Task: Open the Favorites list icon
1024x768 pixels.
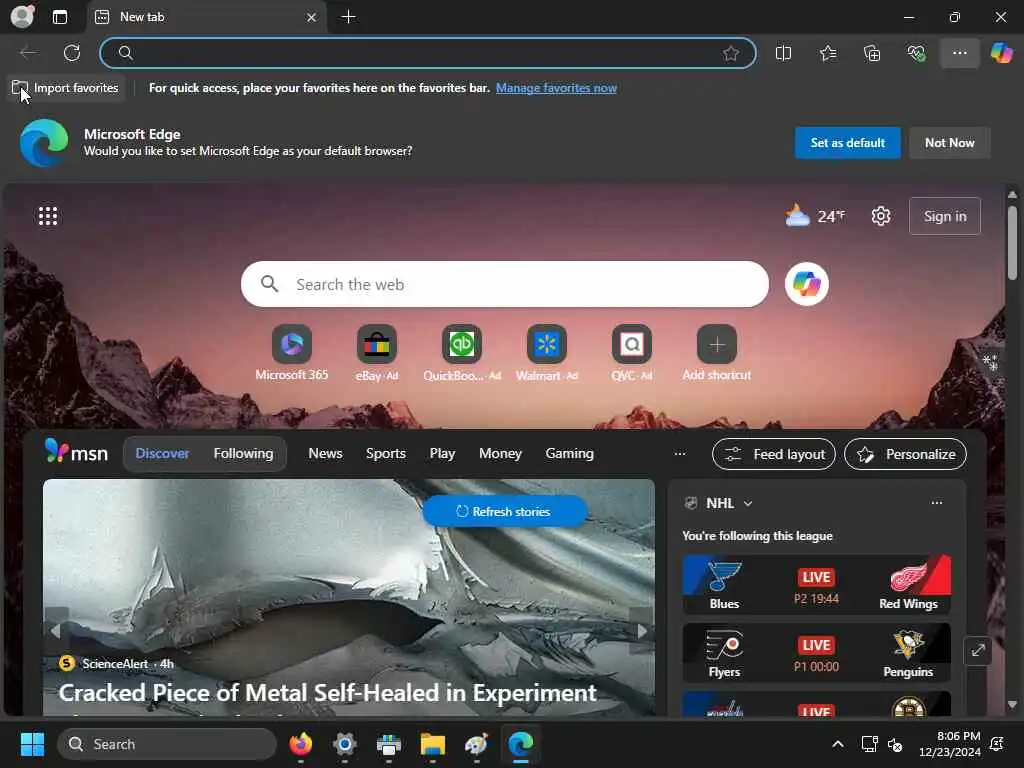Action: (827, 53)
